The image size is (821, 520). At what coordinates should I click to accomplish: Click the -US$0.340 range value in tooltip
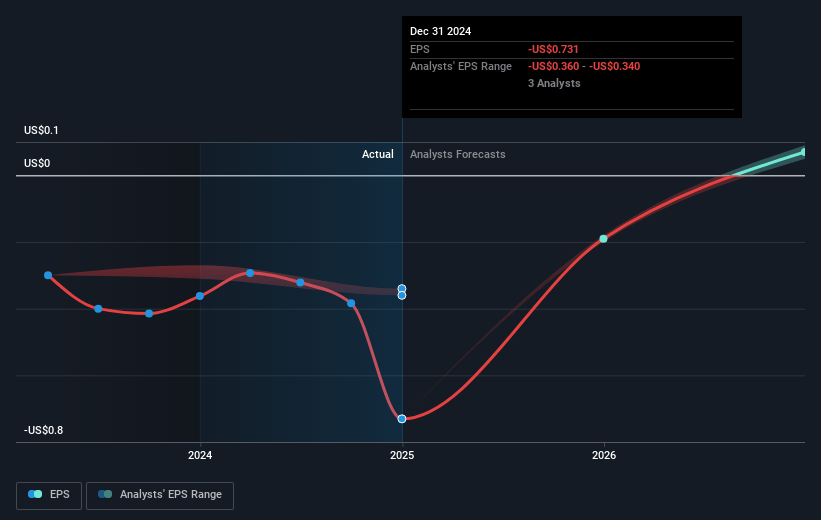615,67
